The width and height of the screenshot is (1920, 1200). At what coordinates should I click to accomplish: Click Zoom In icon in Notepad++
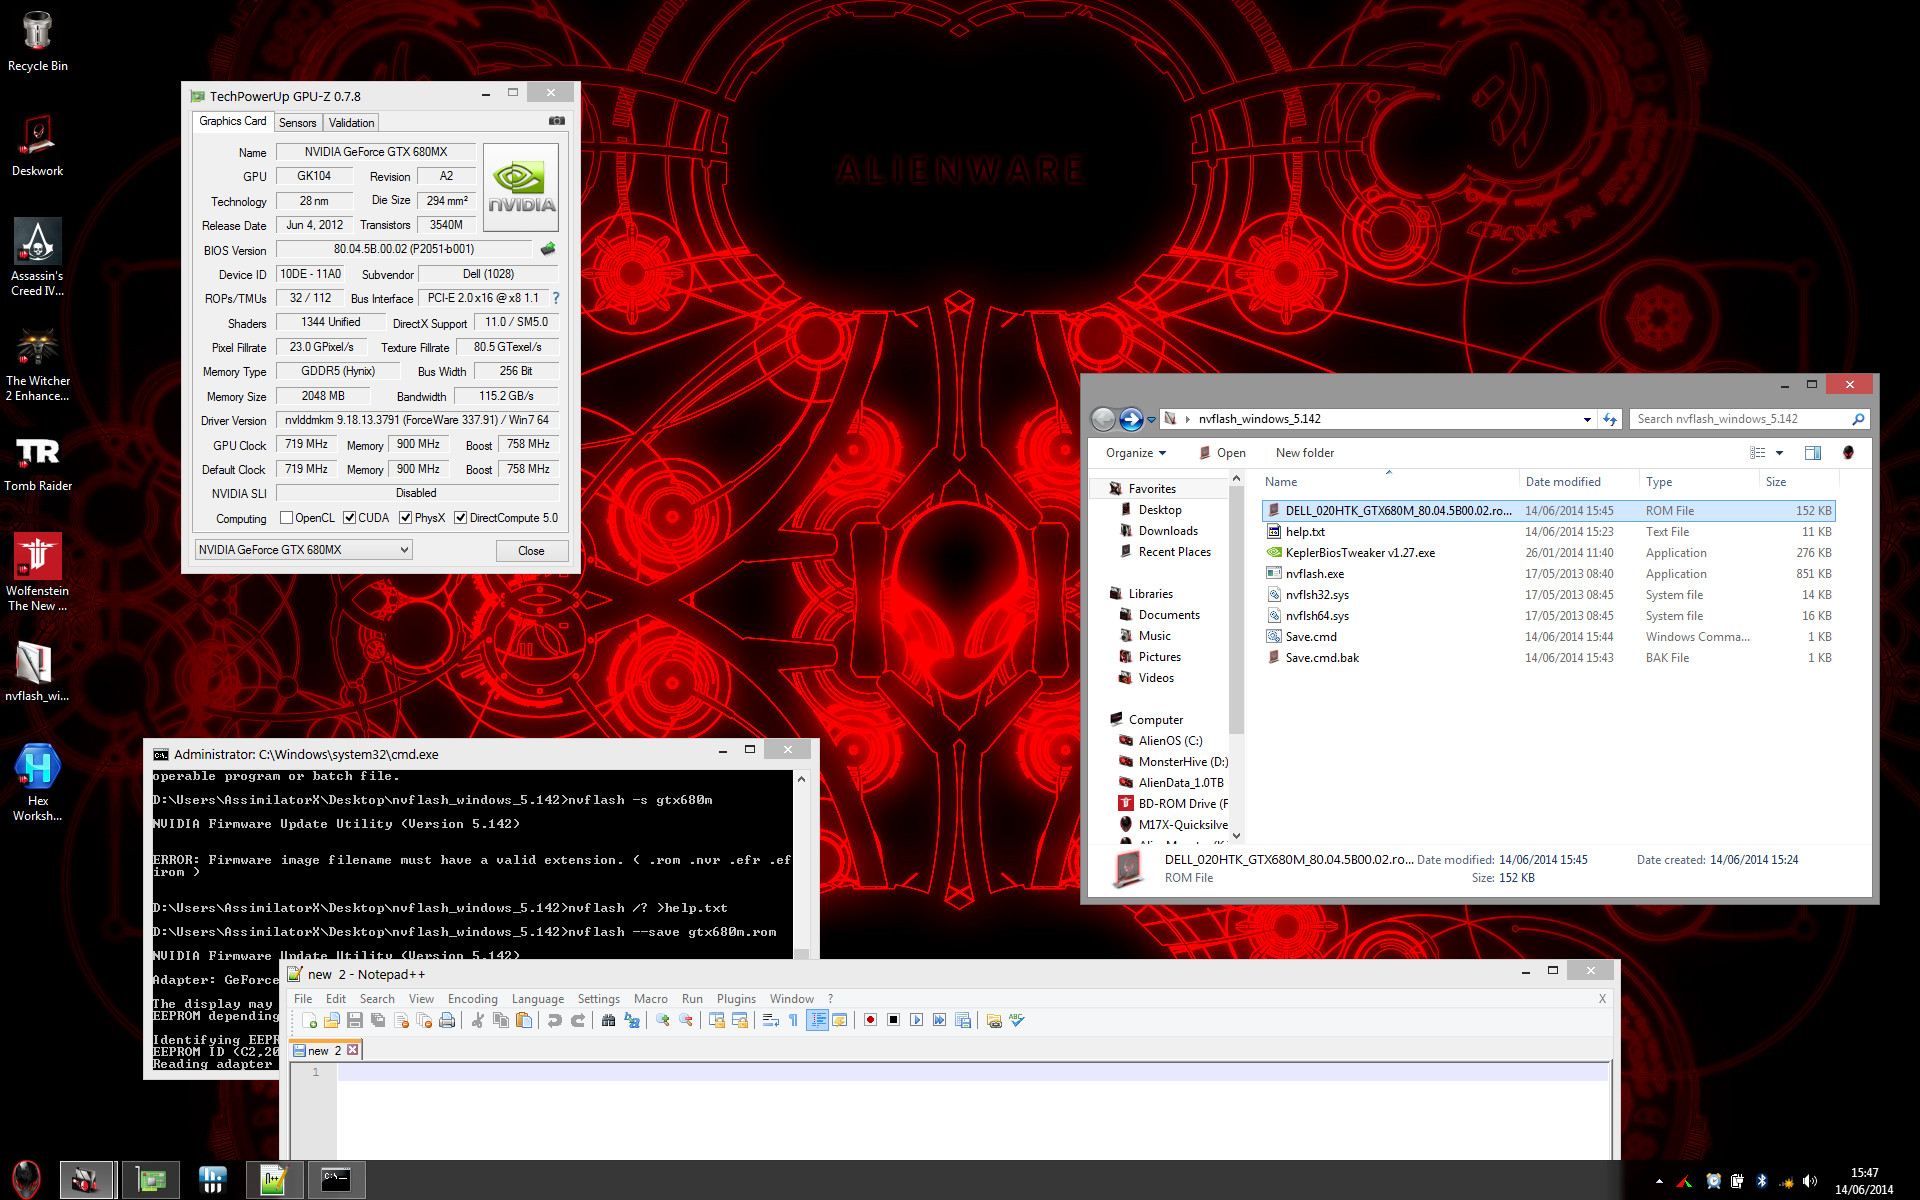click(662, 1020)
